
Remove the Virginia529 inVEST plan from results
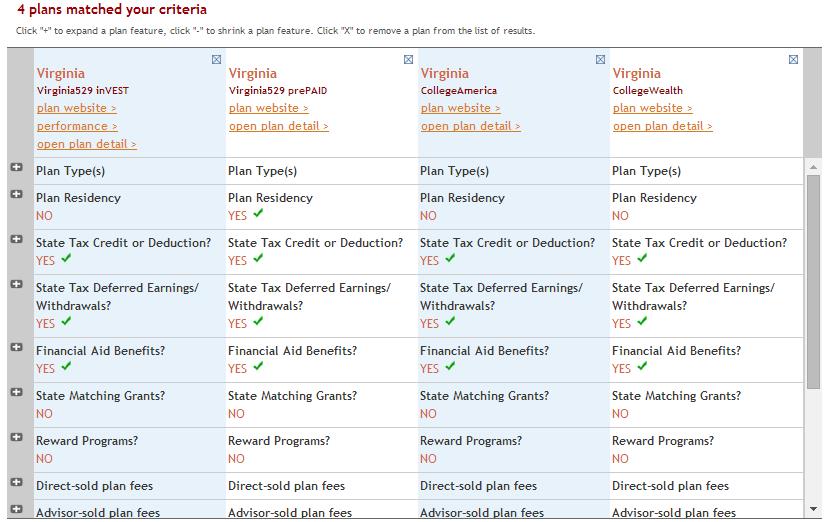coord(217,60)
